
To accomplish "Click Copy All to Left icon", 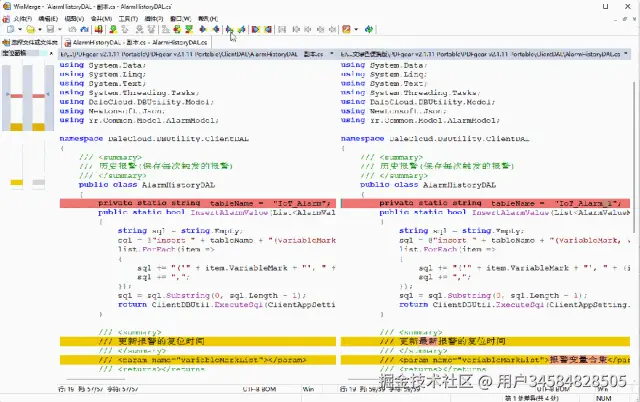I will 268,29.
